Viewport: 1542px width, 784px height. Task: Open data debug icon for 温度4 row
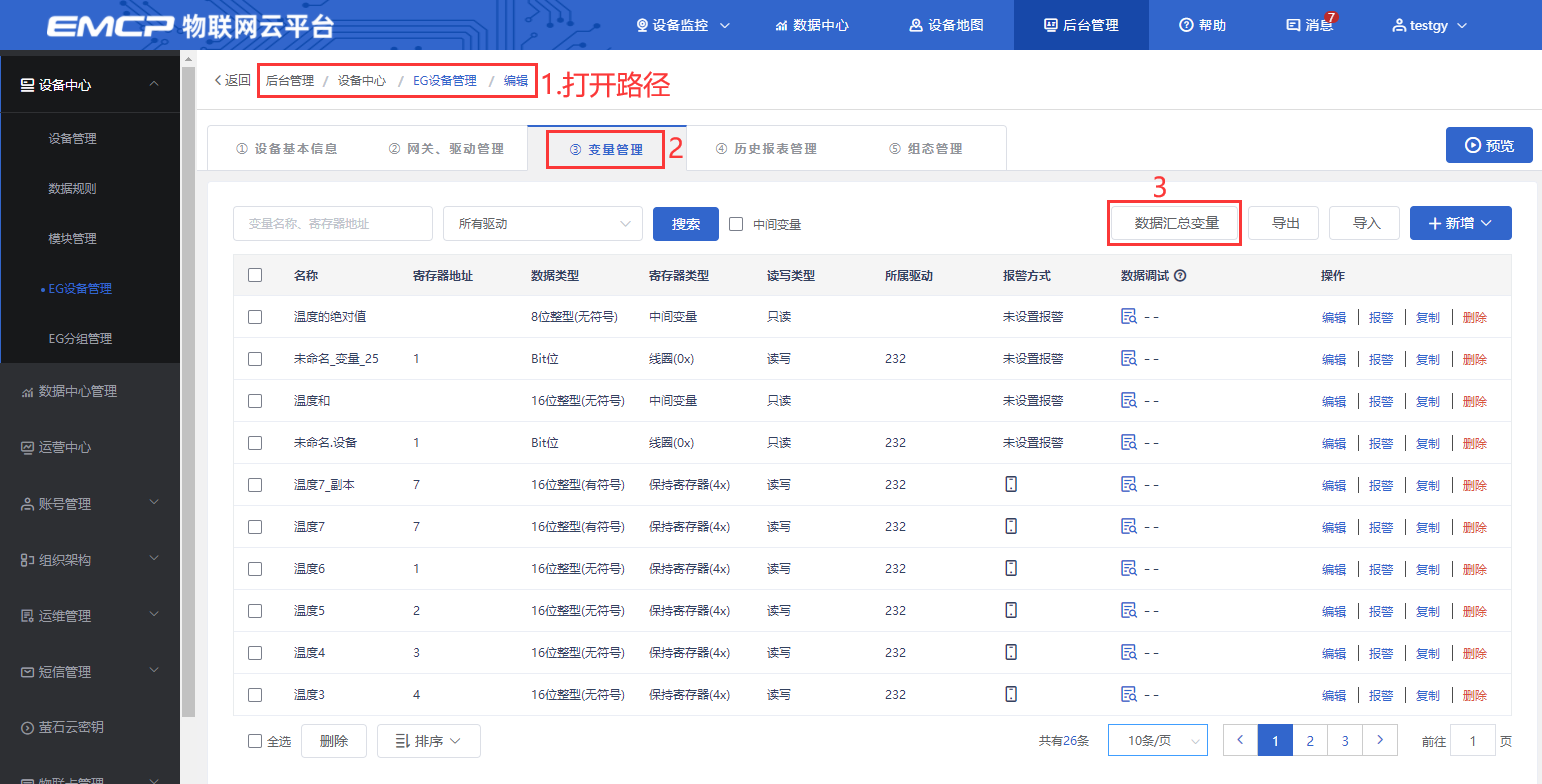[x=1129, y=652]
